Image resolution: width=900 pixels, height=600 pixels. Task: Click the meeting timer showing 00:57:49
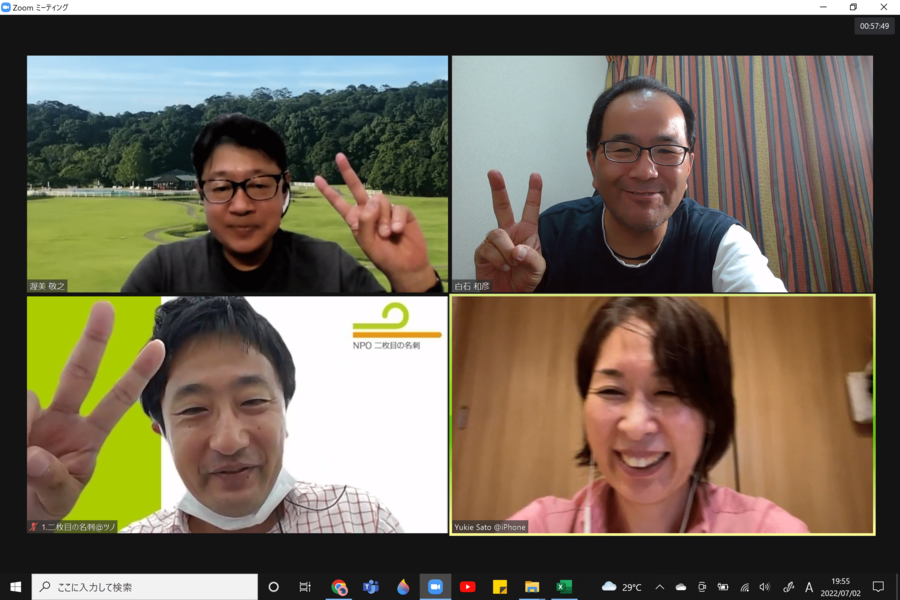(x=874, y=27)
